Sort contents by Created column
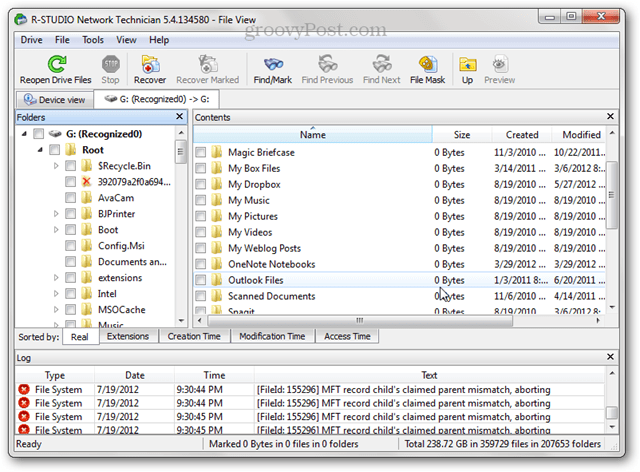 522,135
